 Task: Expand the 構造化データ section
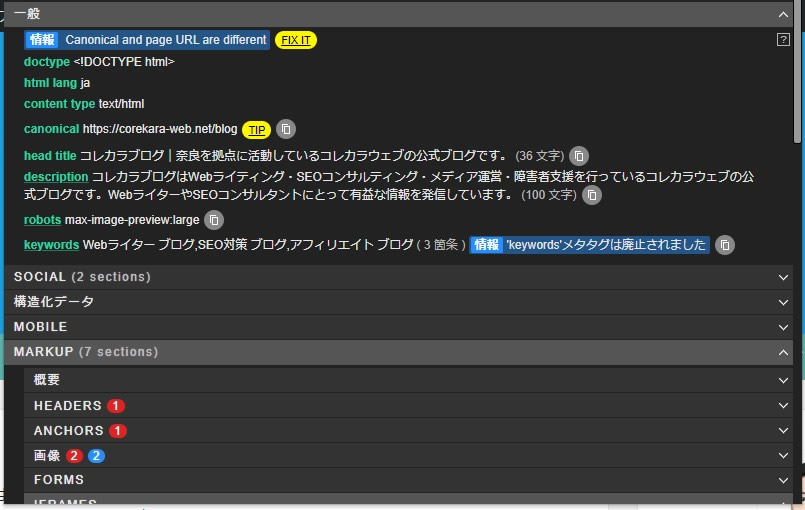pos(783,302)
